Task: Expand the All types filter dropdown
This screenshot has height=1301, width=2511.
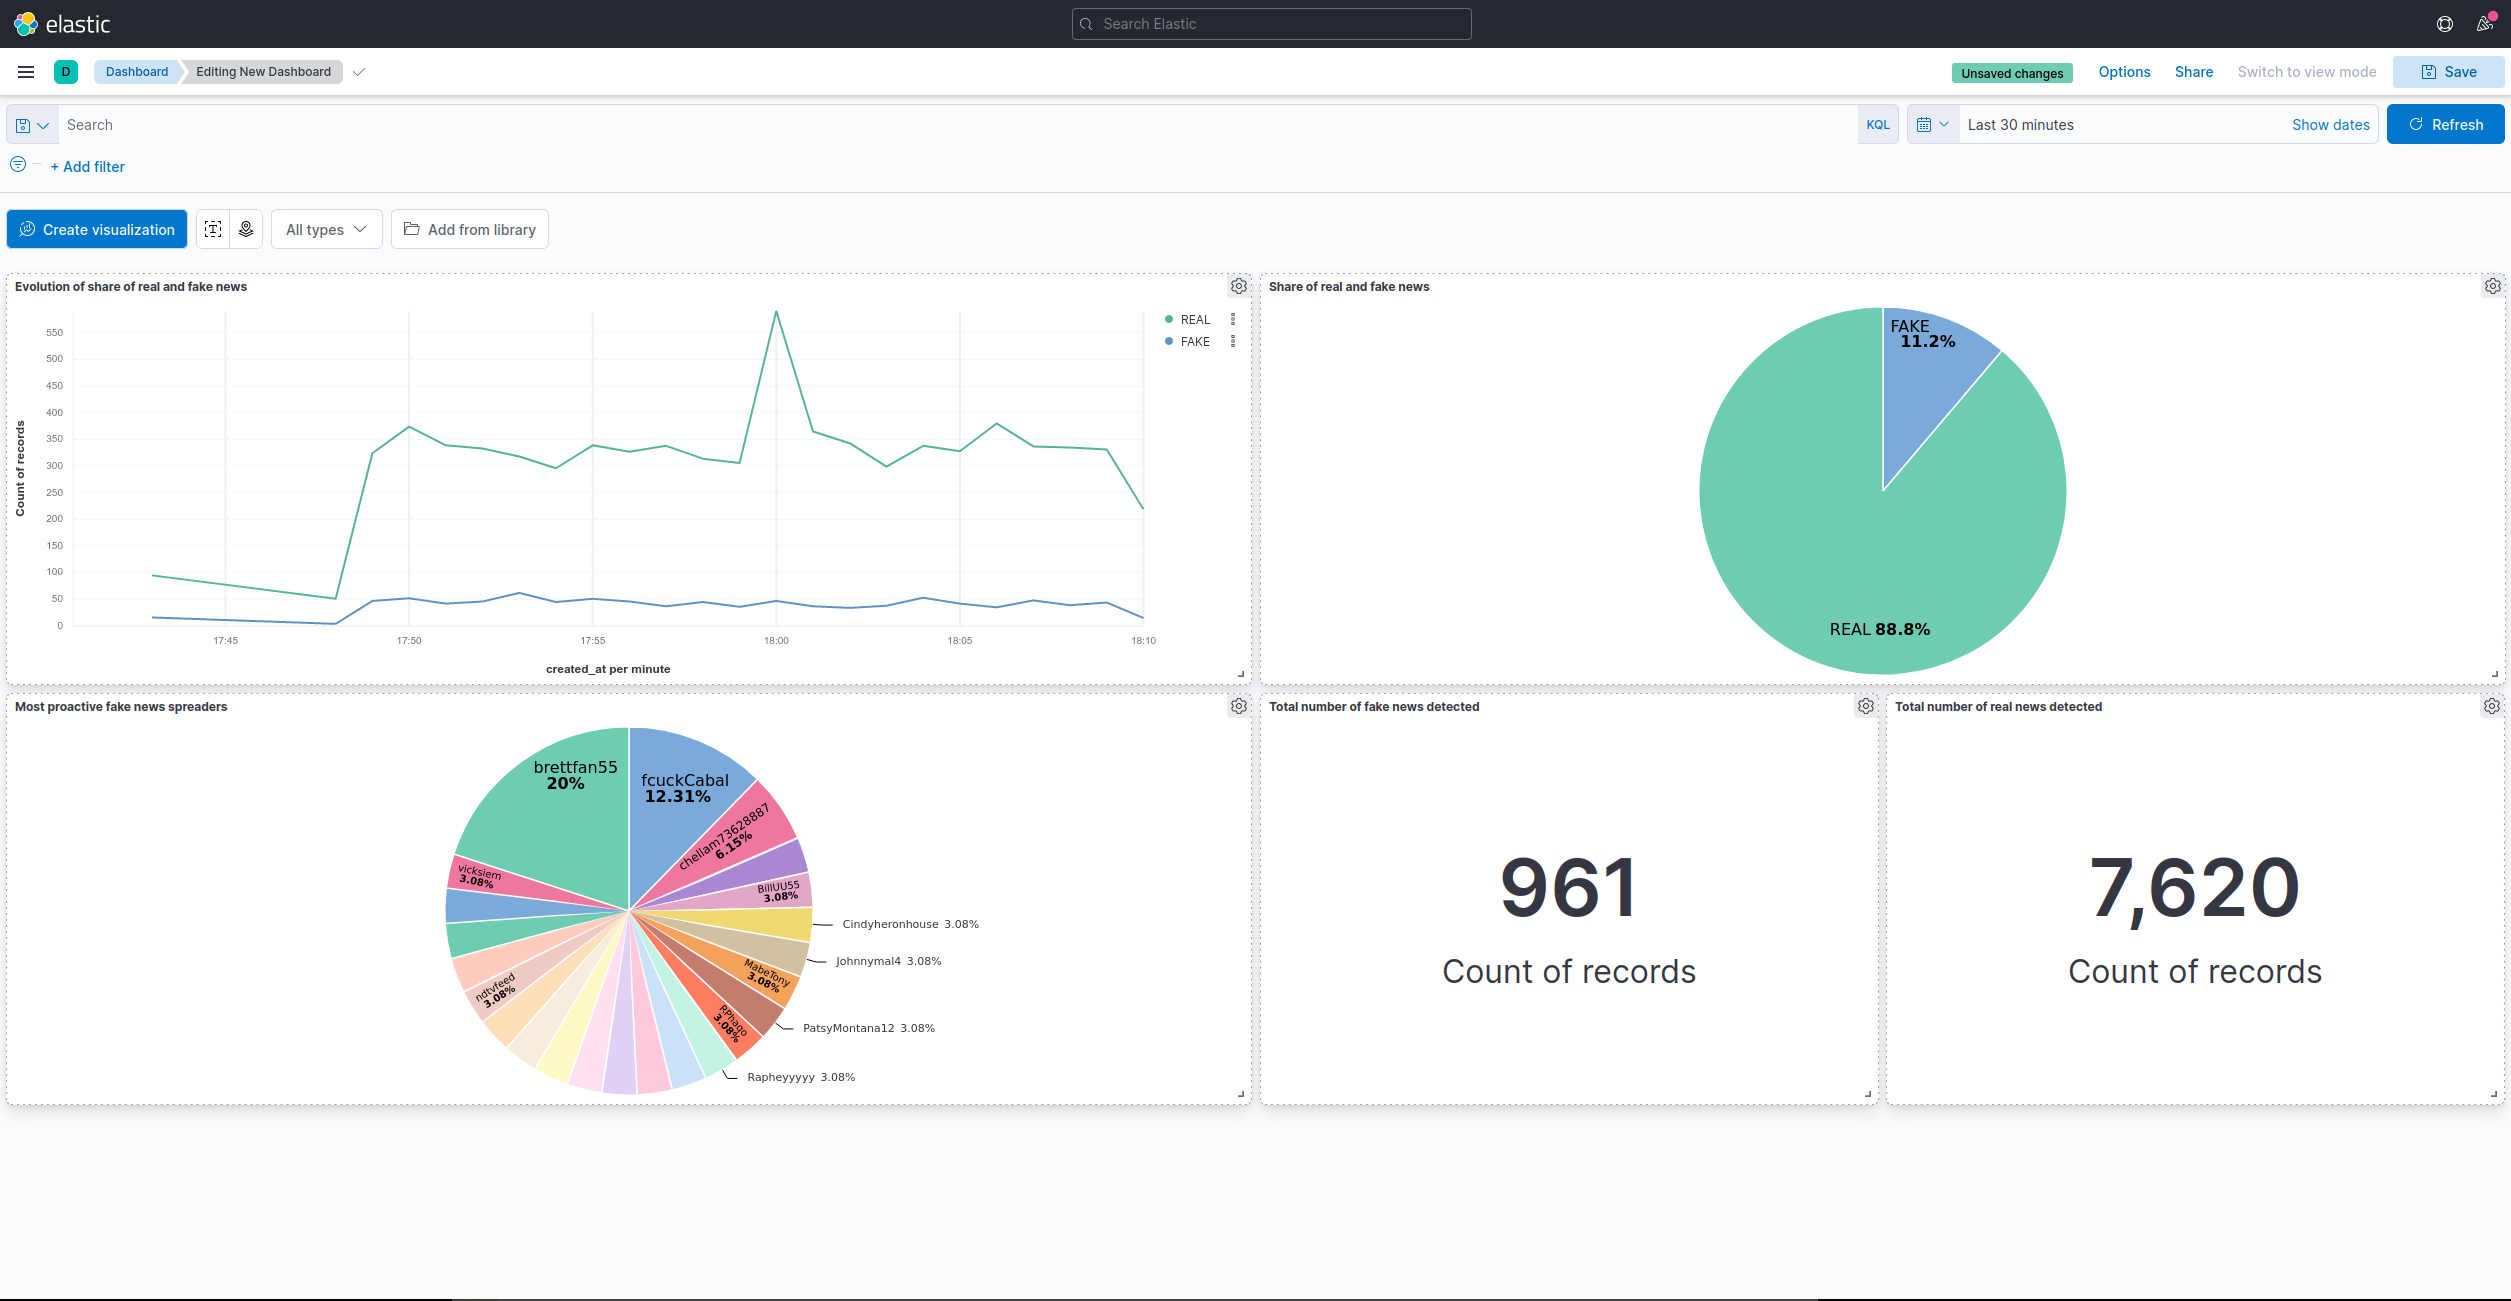Action: (325, 229)
